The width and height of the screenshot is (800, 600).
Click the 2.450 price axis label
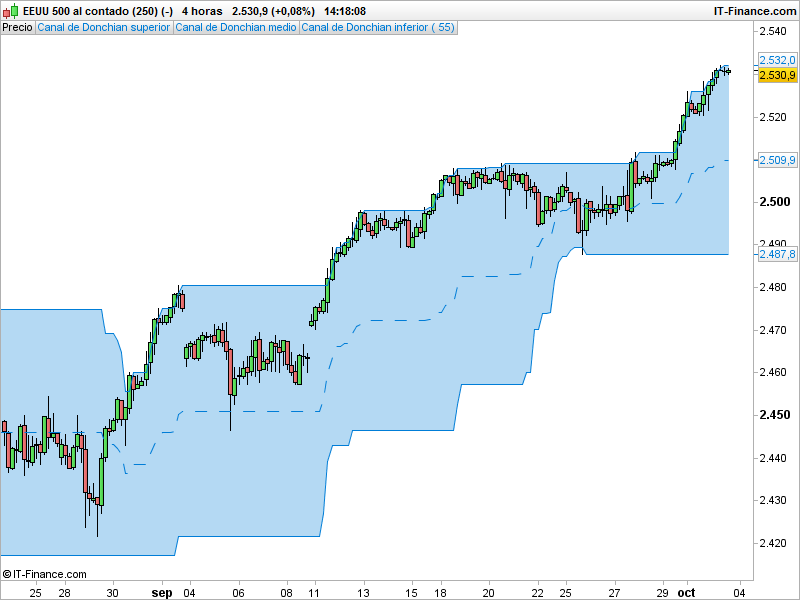pos(774,415)
